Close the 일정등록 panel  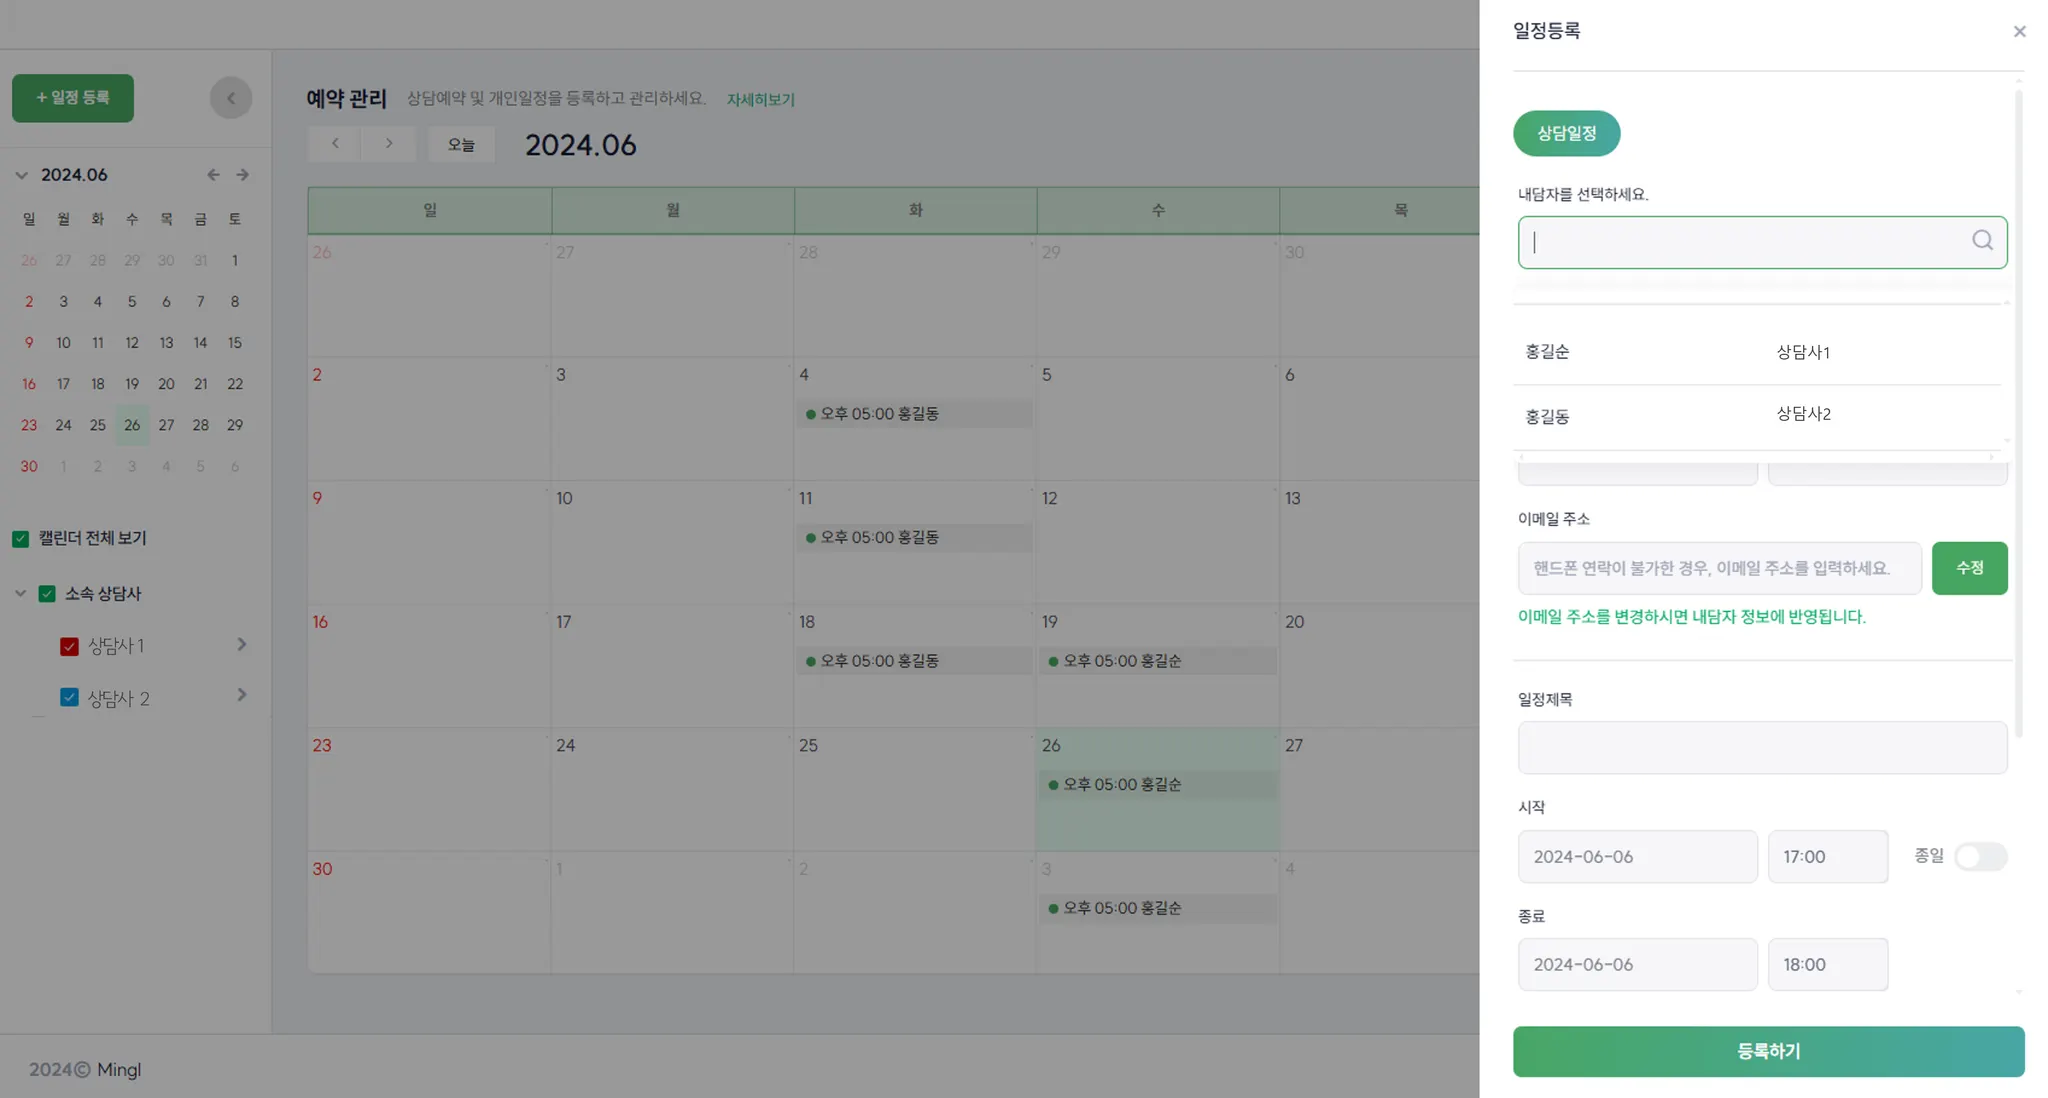pyautogui.click(x=2019, y=32)
